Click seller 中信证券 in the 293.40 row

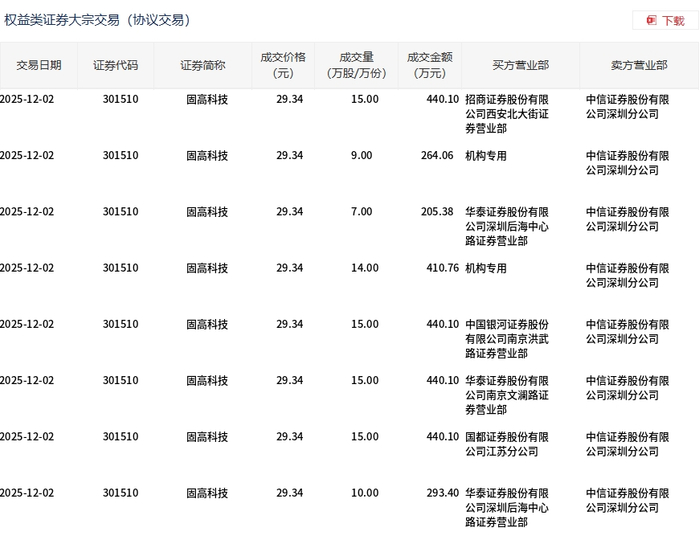point(627,500)
